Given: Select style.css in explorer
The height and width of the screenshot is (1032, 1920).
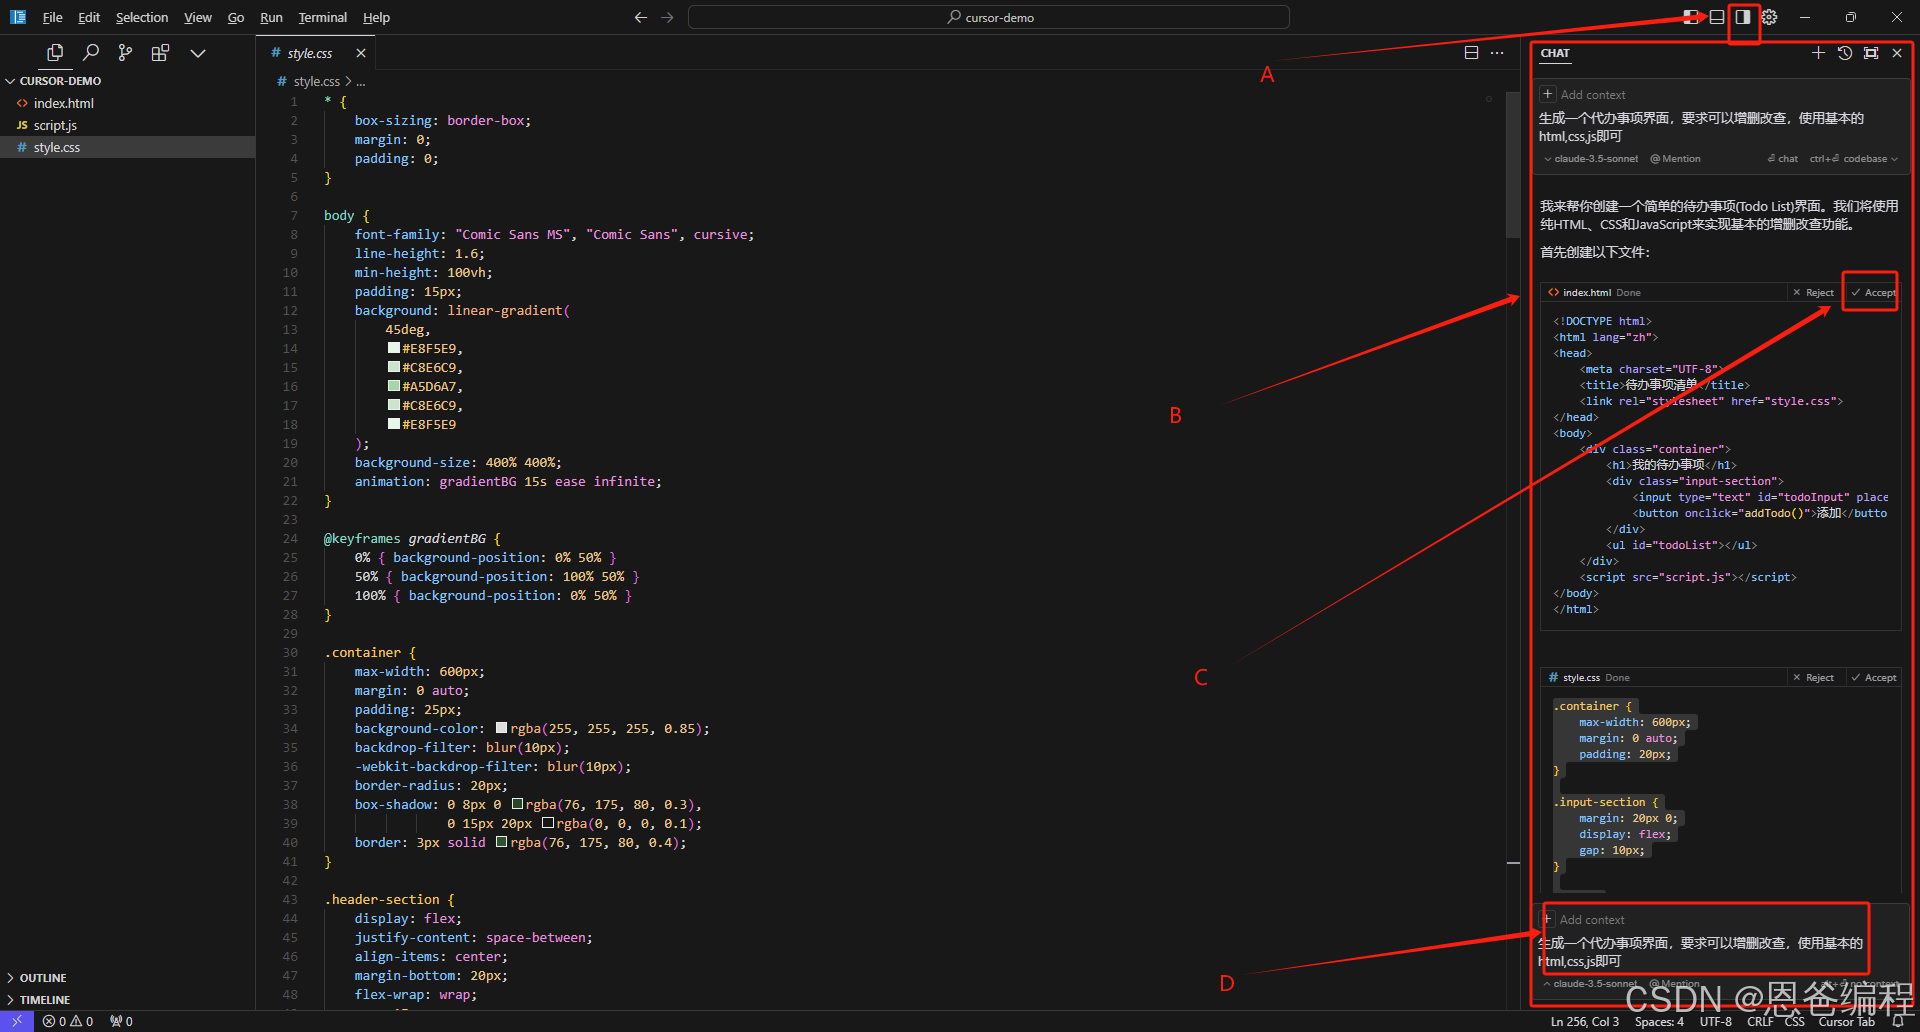Looking at the screenshot, I should pos(57,147).
